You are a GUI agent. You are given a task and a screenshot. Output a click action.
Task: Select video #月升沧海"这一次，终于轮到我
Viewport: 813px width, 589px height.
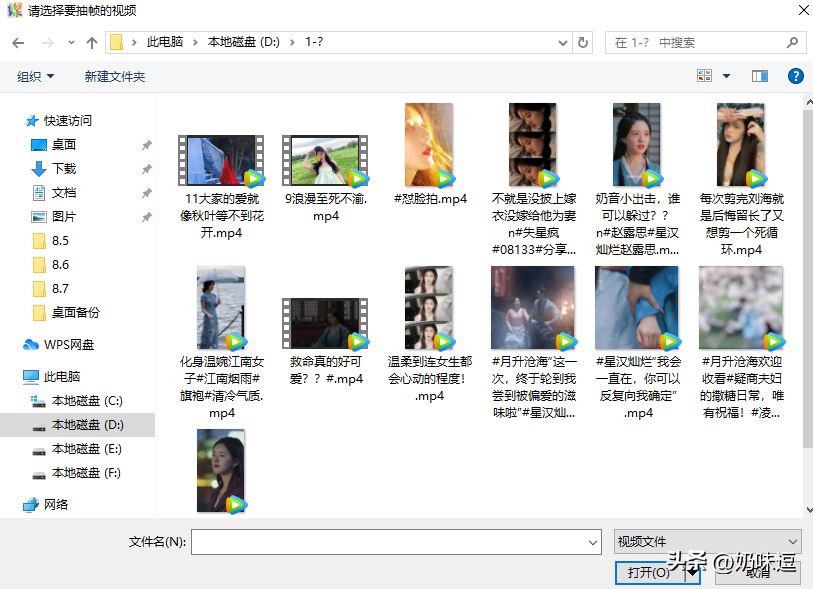coord(534,342)
